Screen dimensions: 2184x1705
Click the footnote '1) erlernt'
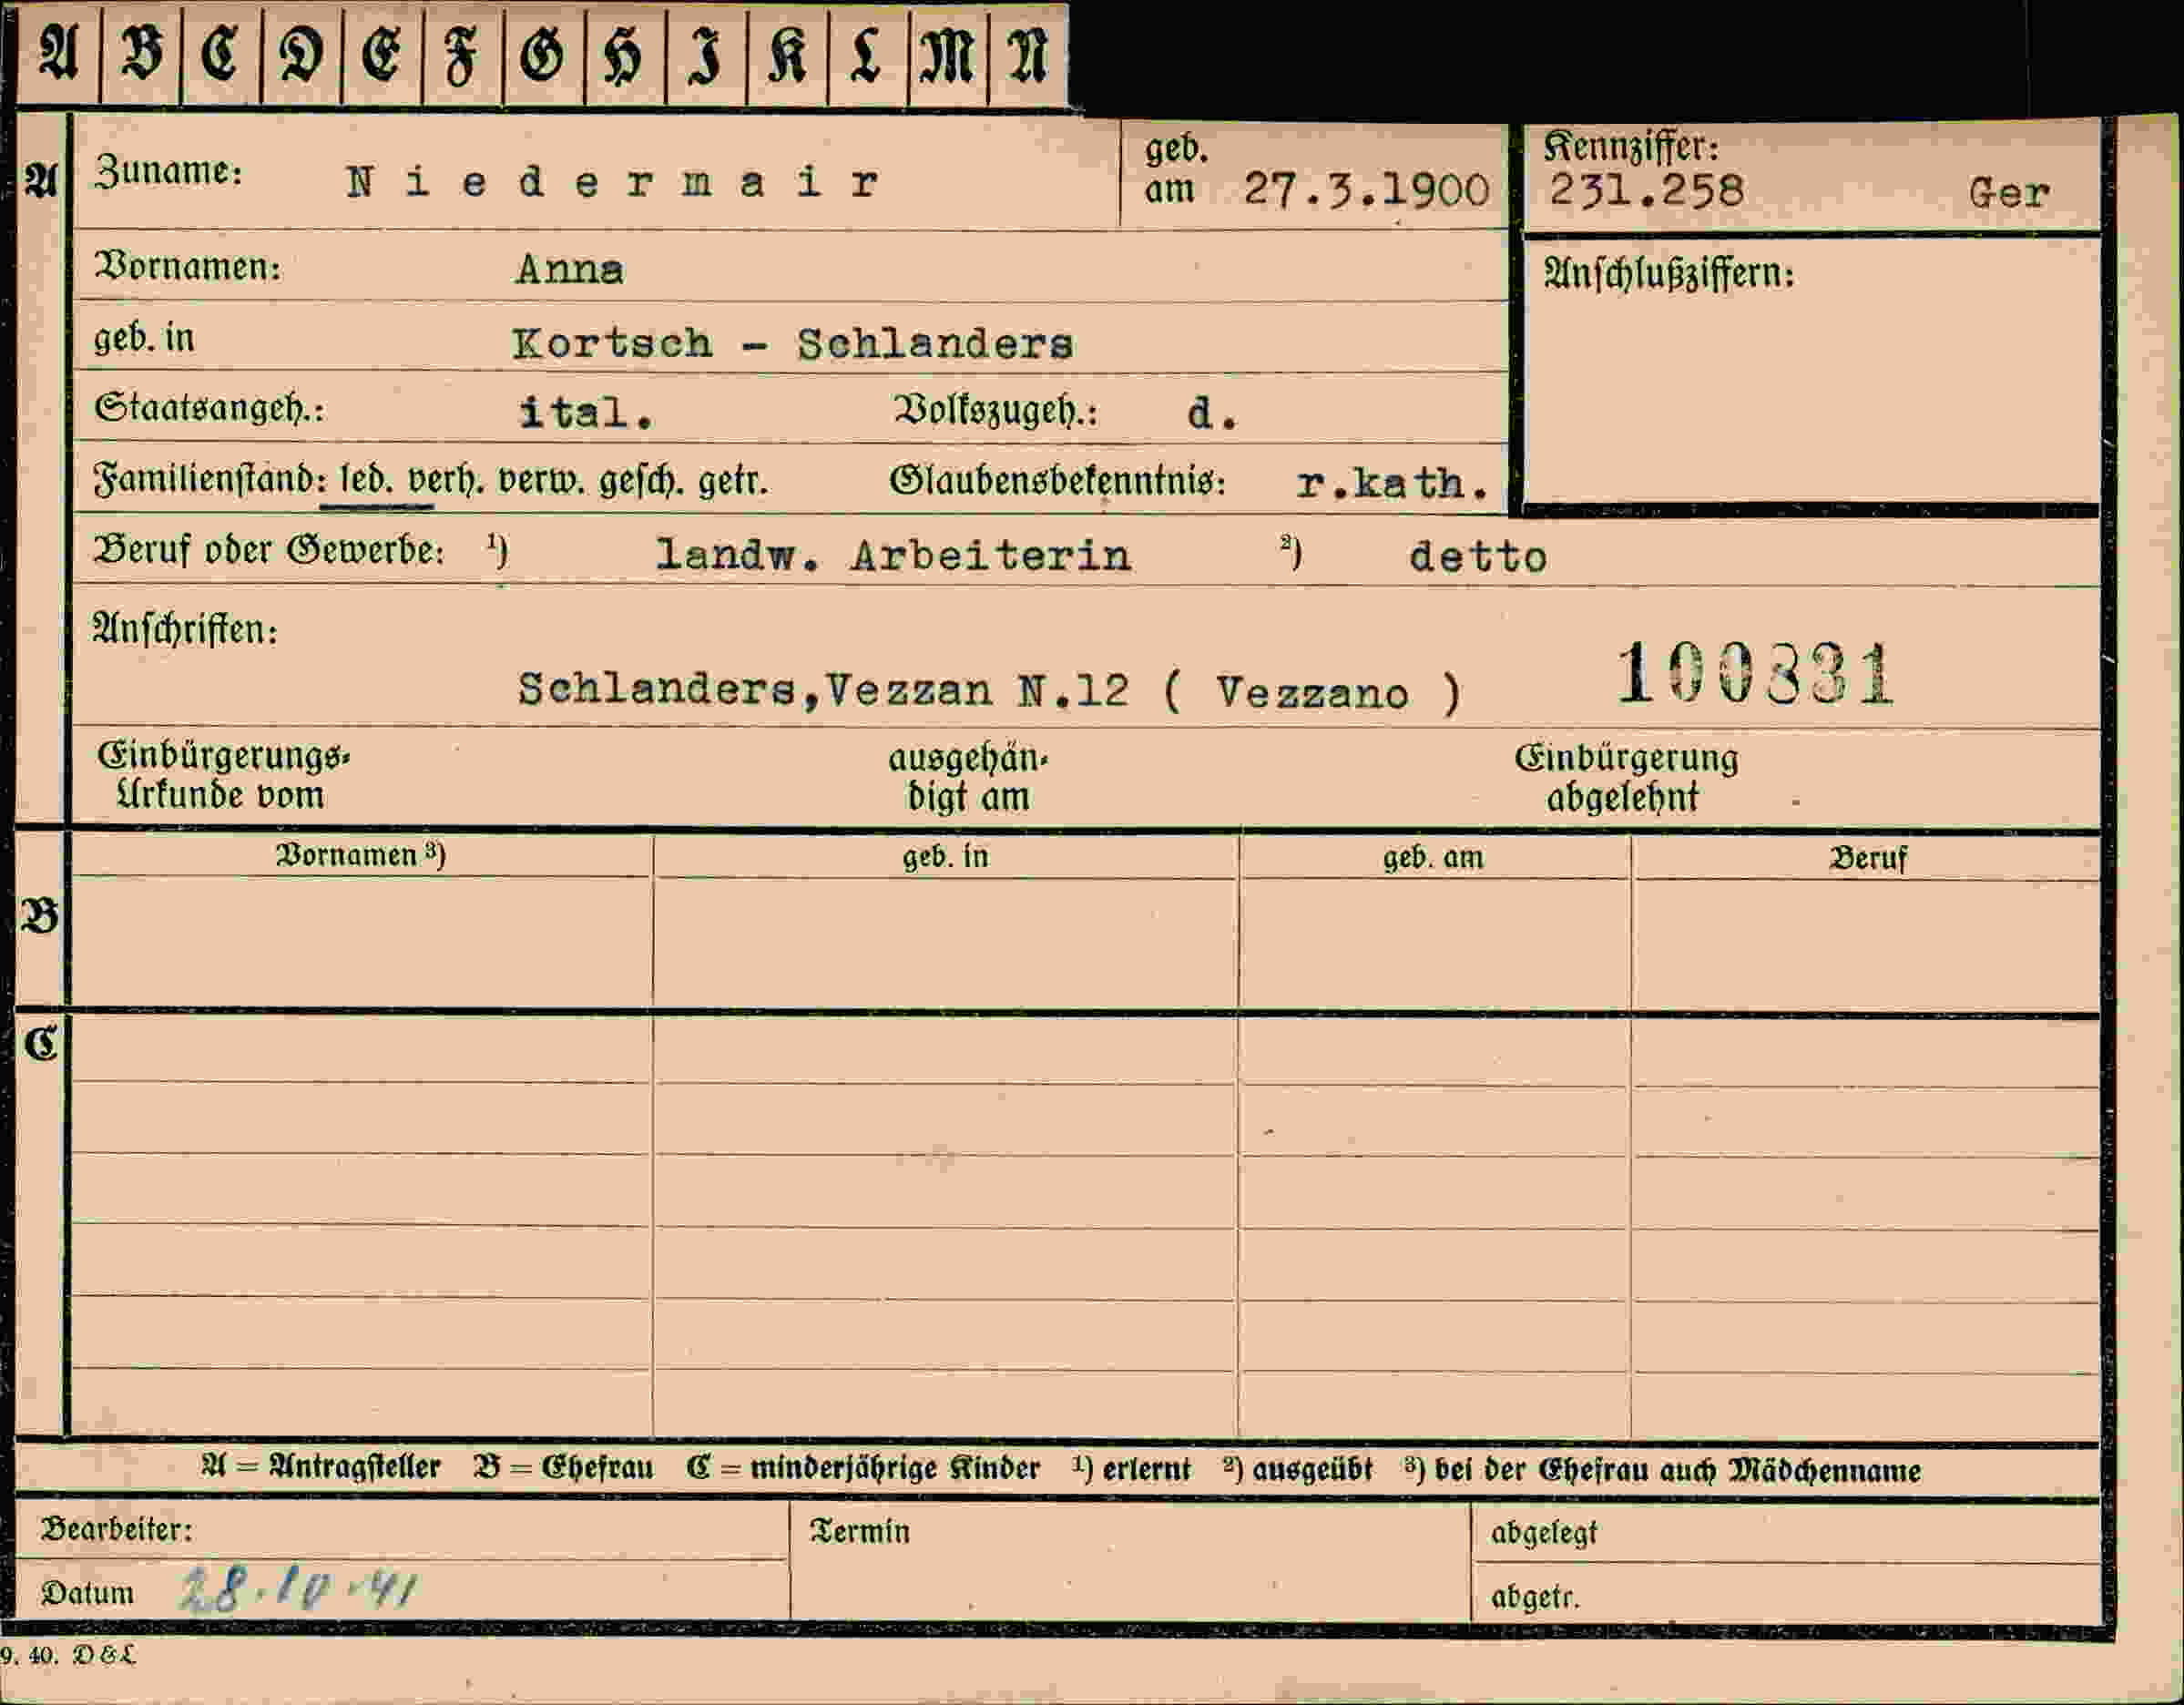point(1132,1469)
